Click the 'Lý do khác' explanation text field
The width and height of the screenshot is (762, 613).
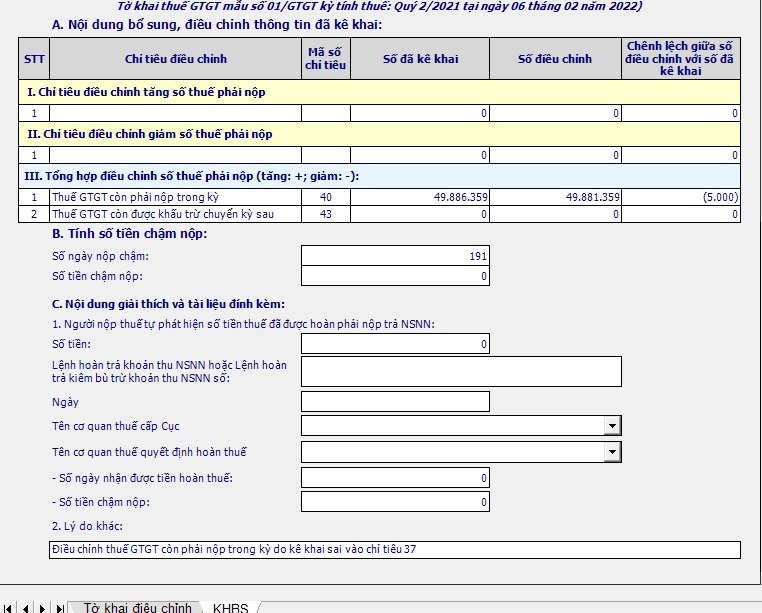tap(395, 549)
